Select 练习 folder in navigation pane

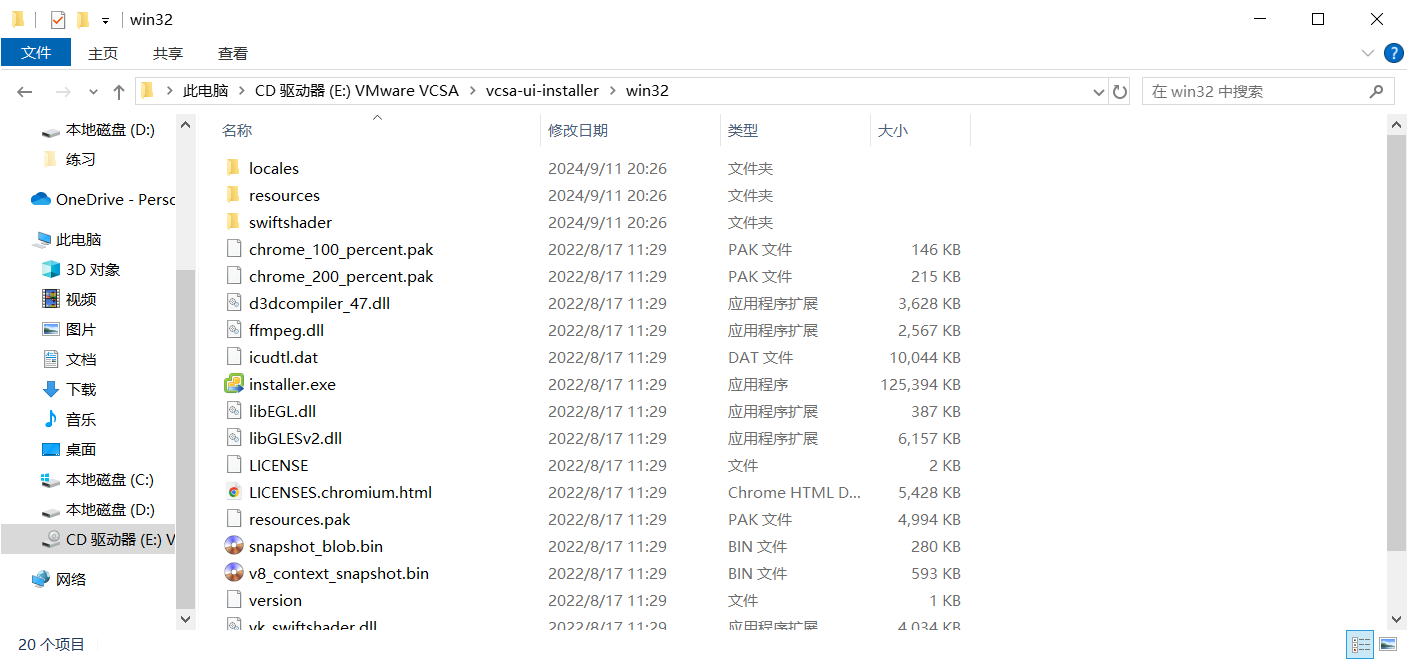(x=81, y=159)
